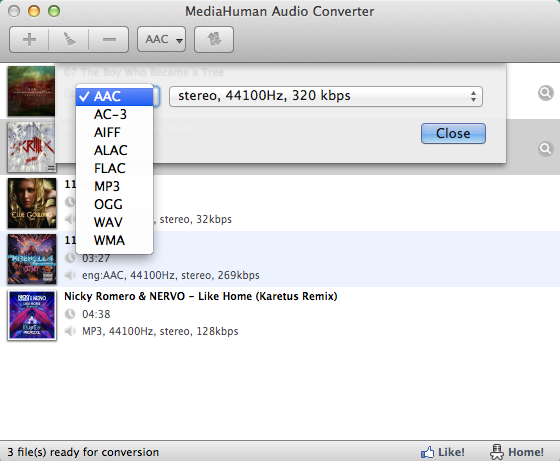Viewport: 560px width, 461px height.
Task: Select the first track's red tree album cover
Action: 31,91
